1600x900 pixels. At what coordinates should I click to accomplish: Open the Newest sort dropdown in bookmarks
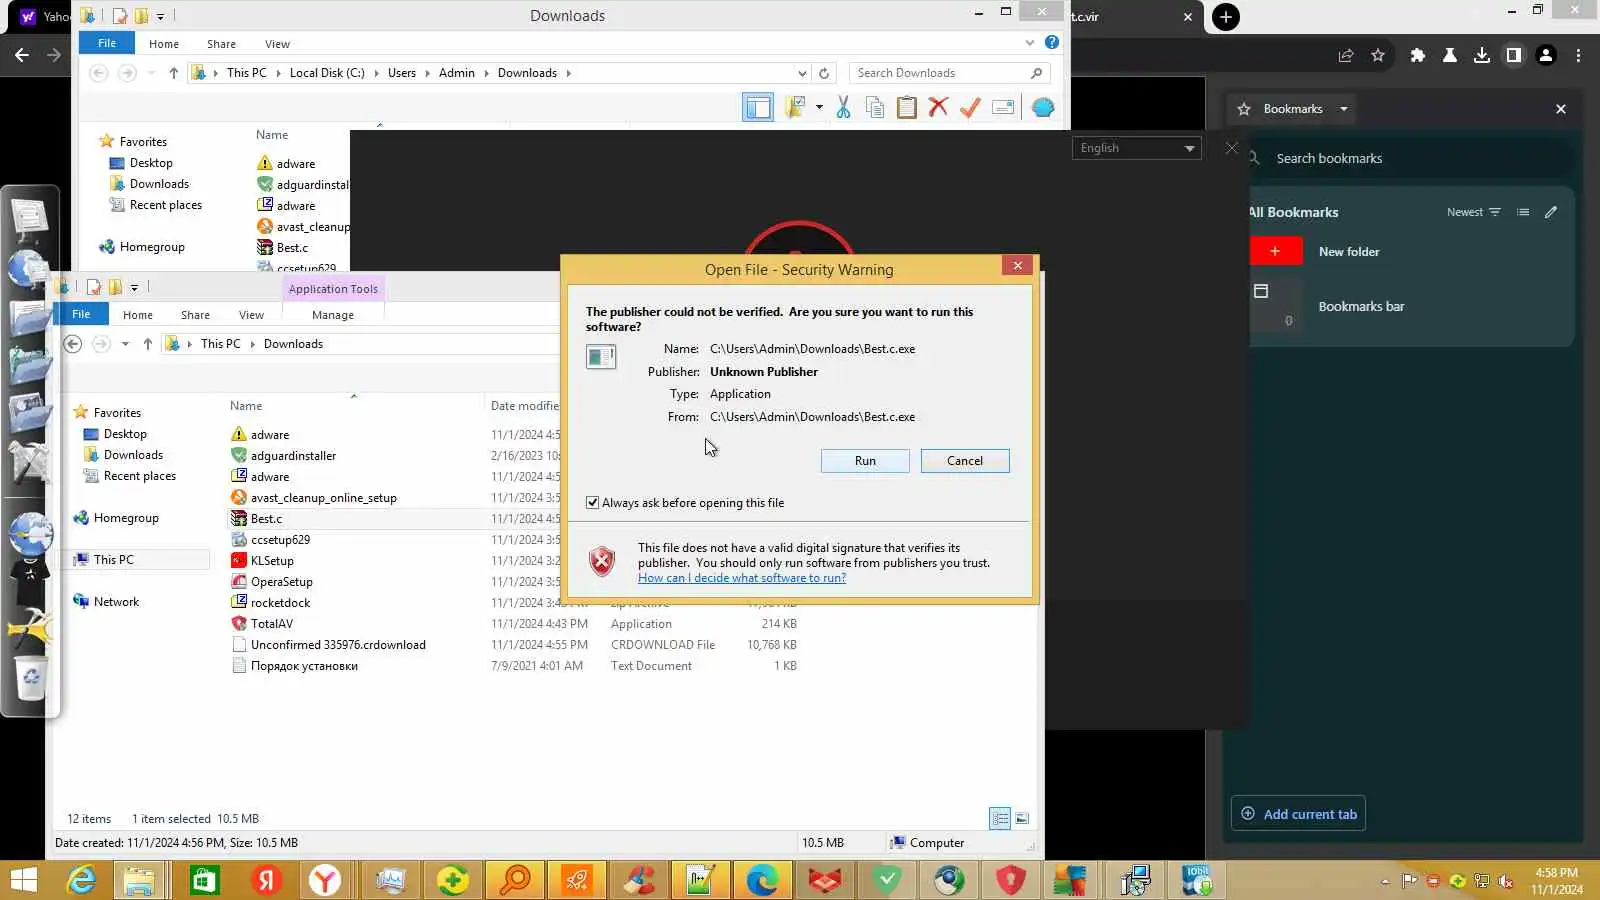(x=1474, y=212)
